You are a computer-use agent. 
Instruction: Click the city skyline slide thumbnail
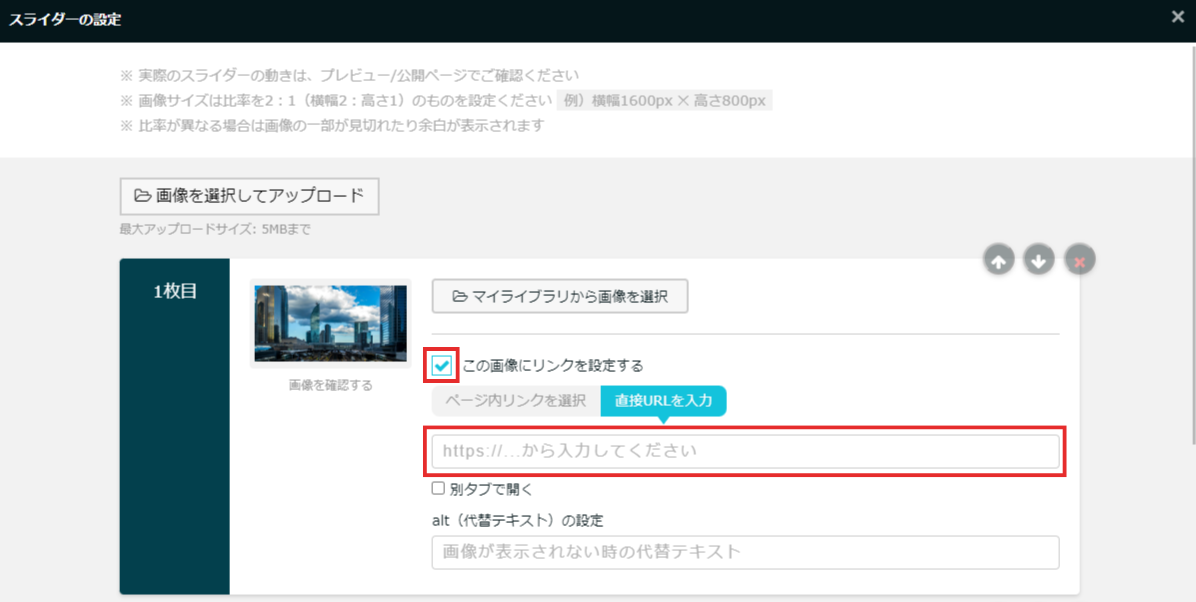click(x=331, y=323)
